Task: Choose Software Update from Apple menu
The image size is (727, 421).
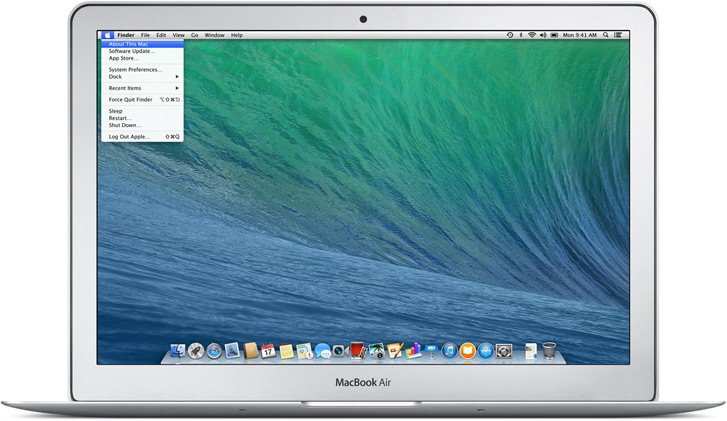Action: [131, 51]
